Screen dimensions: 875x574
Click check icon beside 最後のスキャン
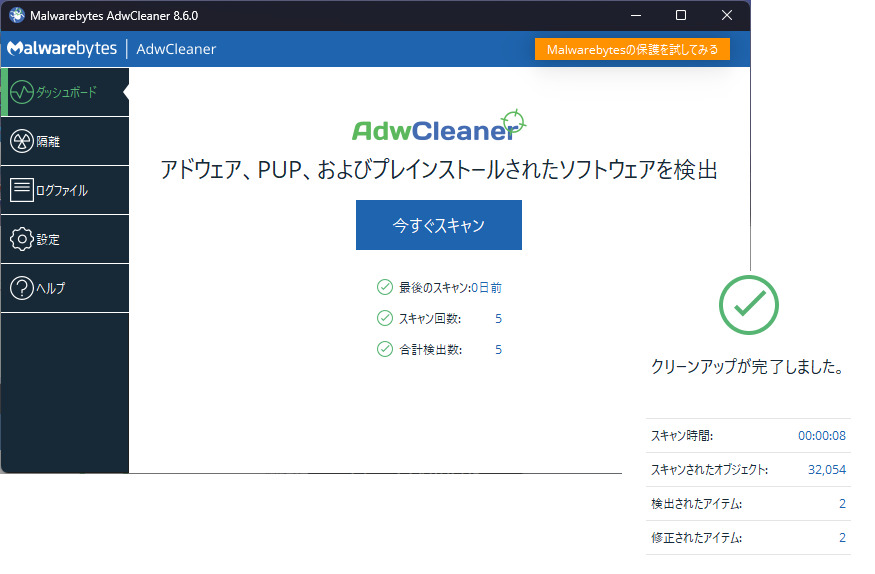pos(384,287)
